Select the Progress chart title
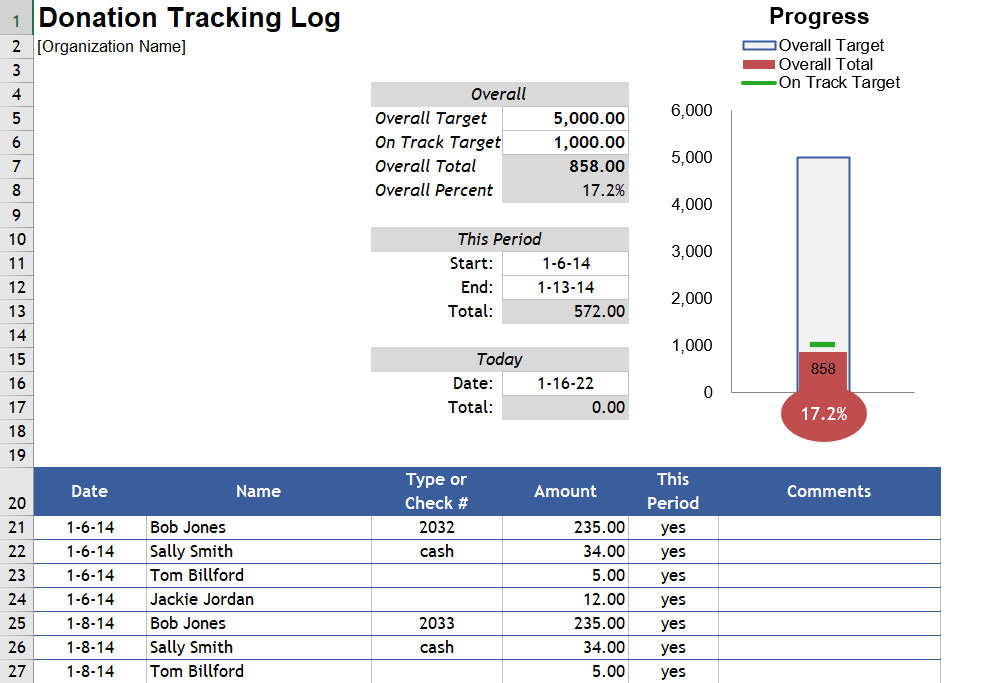 pos(818,16)
